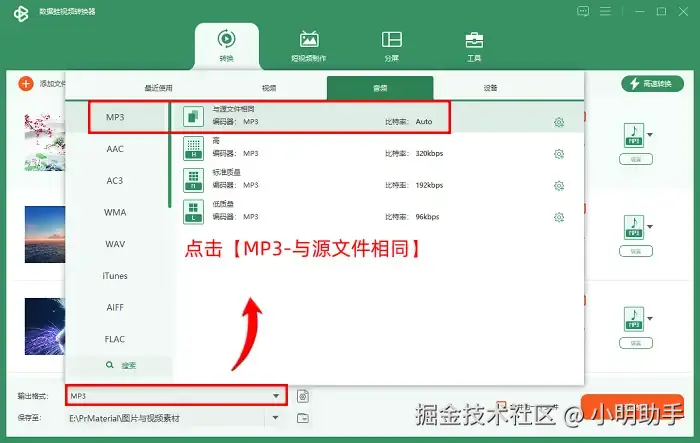Switch to the 视频 format tab
Image resolution: width=700 pixels, height=443 pixels.
pyautogui.click(x=269, y=88)
